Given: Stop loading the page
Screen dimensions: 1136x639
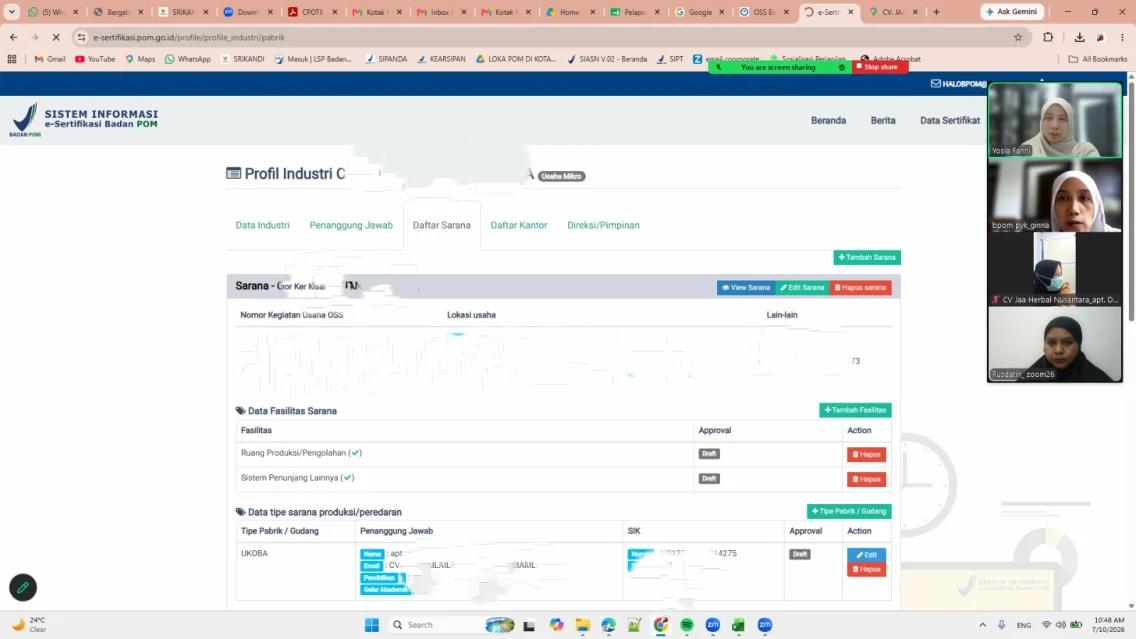Looking at the screenshot, I should click(x=56, y=37).
